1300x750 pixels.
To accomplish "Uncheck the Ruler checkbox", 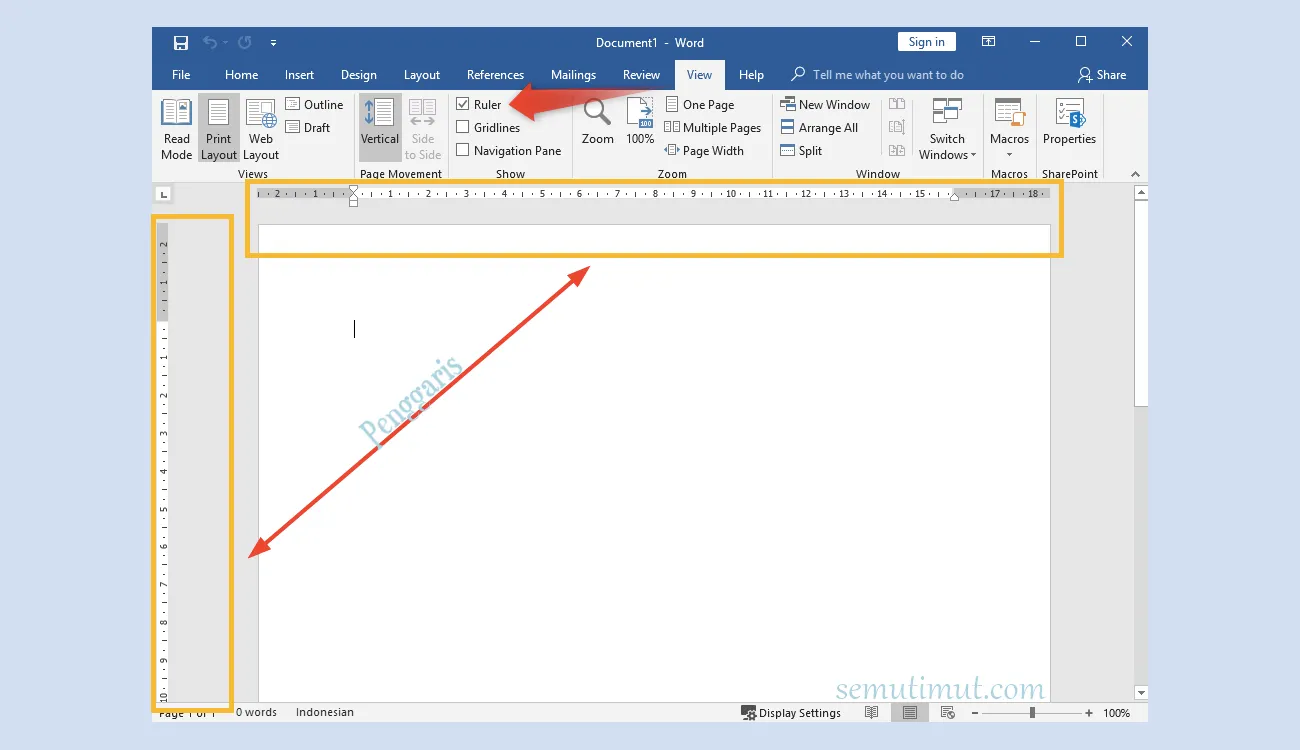I will coord(463,104).
